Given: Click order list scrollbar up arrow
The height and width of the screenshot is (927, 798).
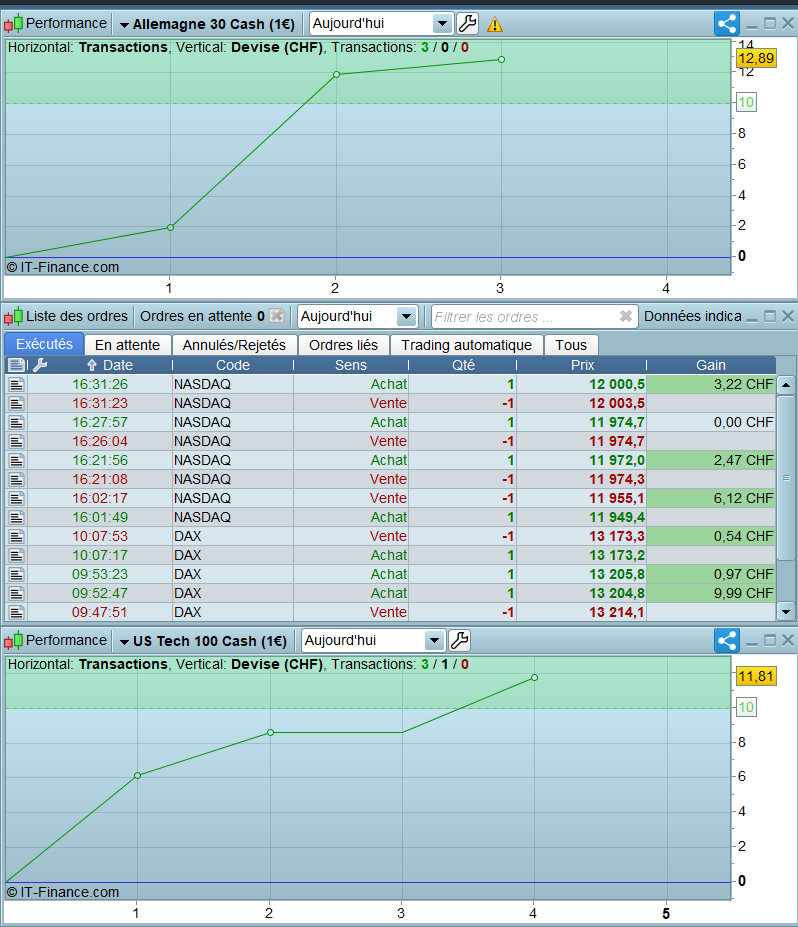Looking at the screenshot, I should (x=786, y=385).
